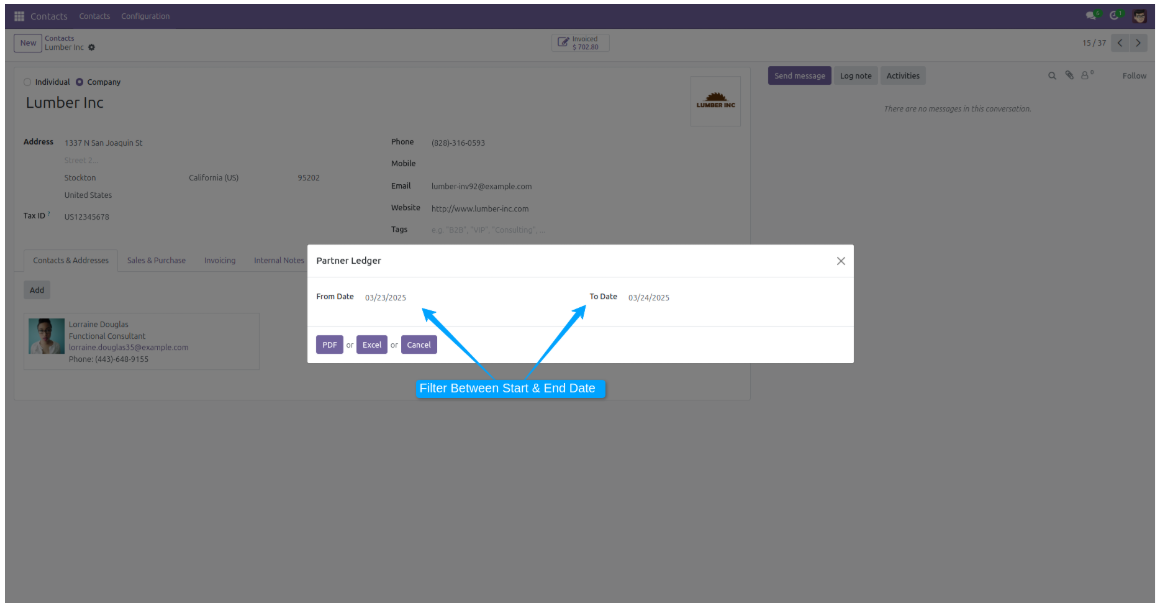
Task: Open the Configuration menu
Action: 145,16
